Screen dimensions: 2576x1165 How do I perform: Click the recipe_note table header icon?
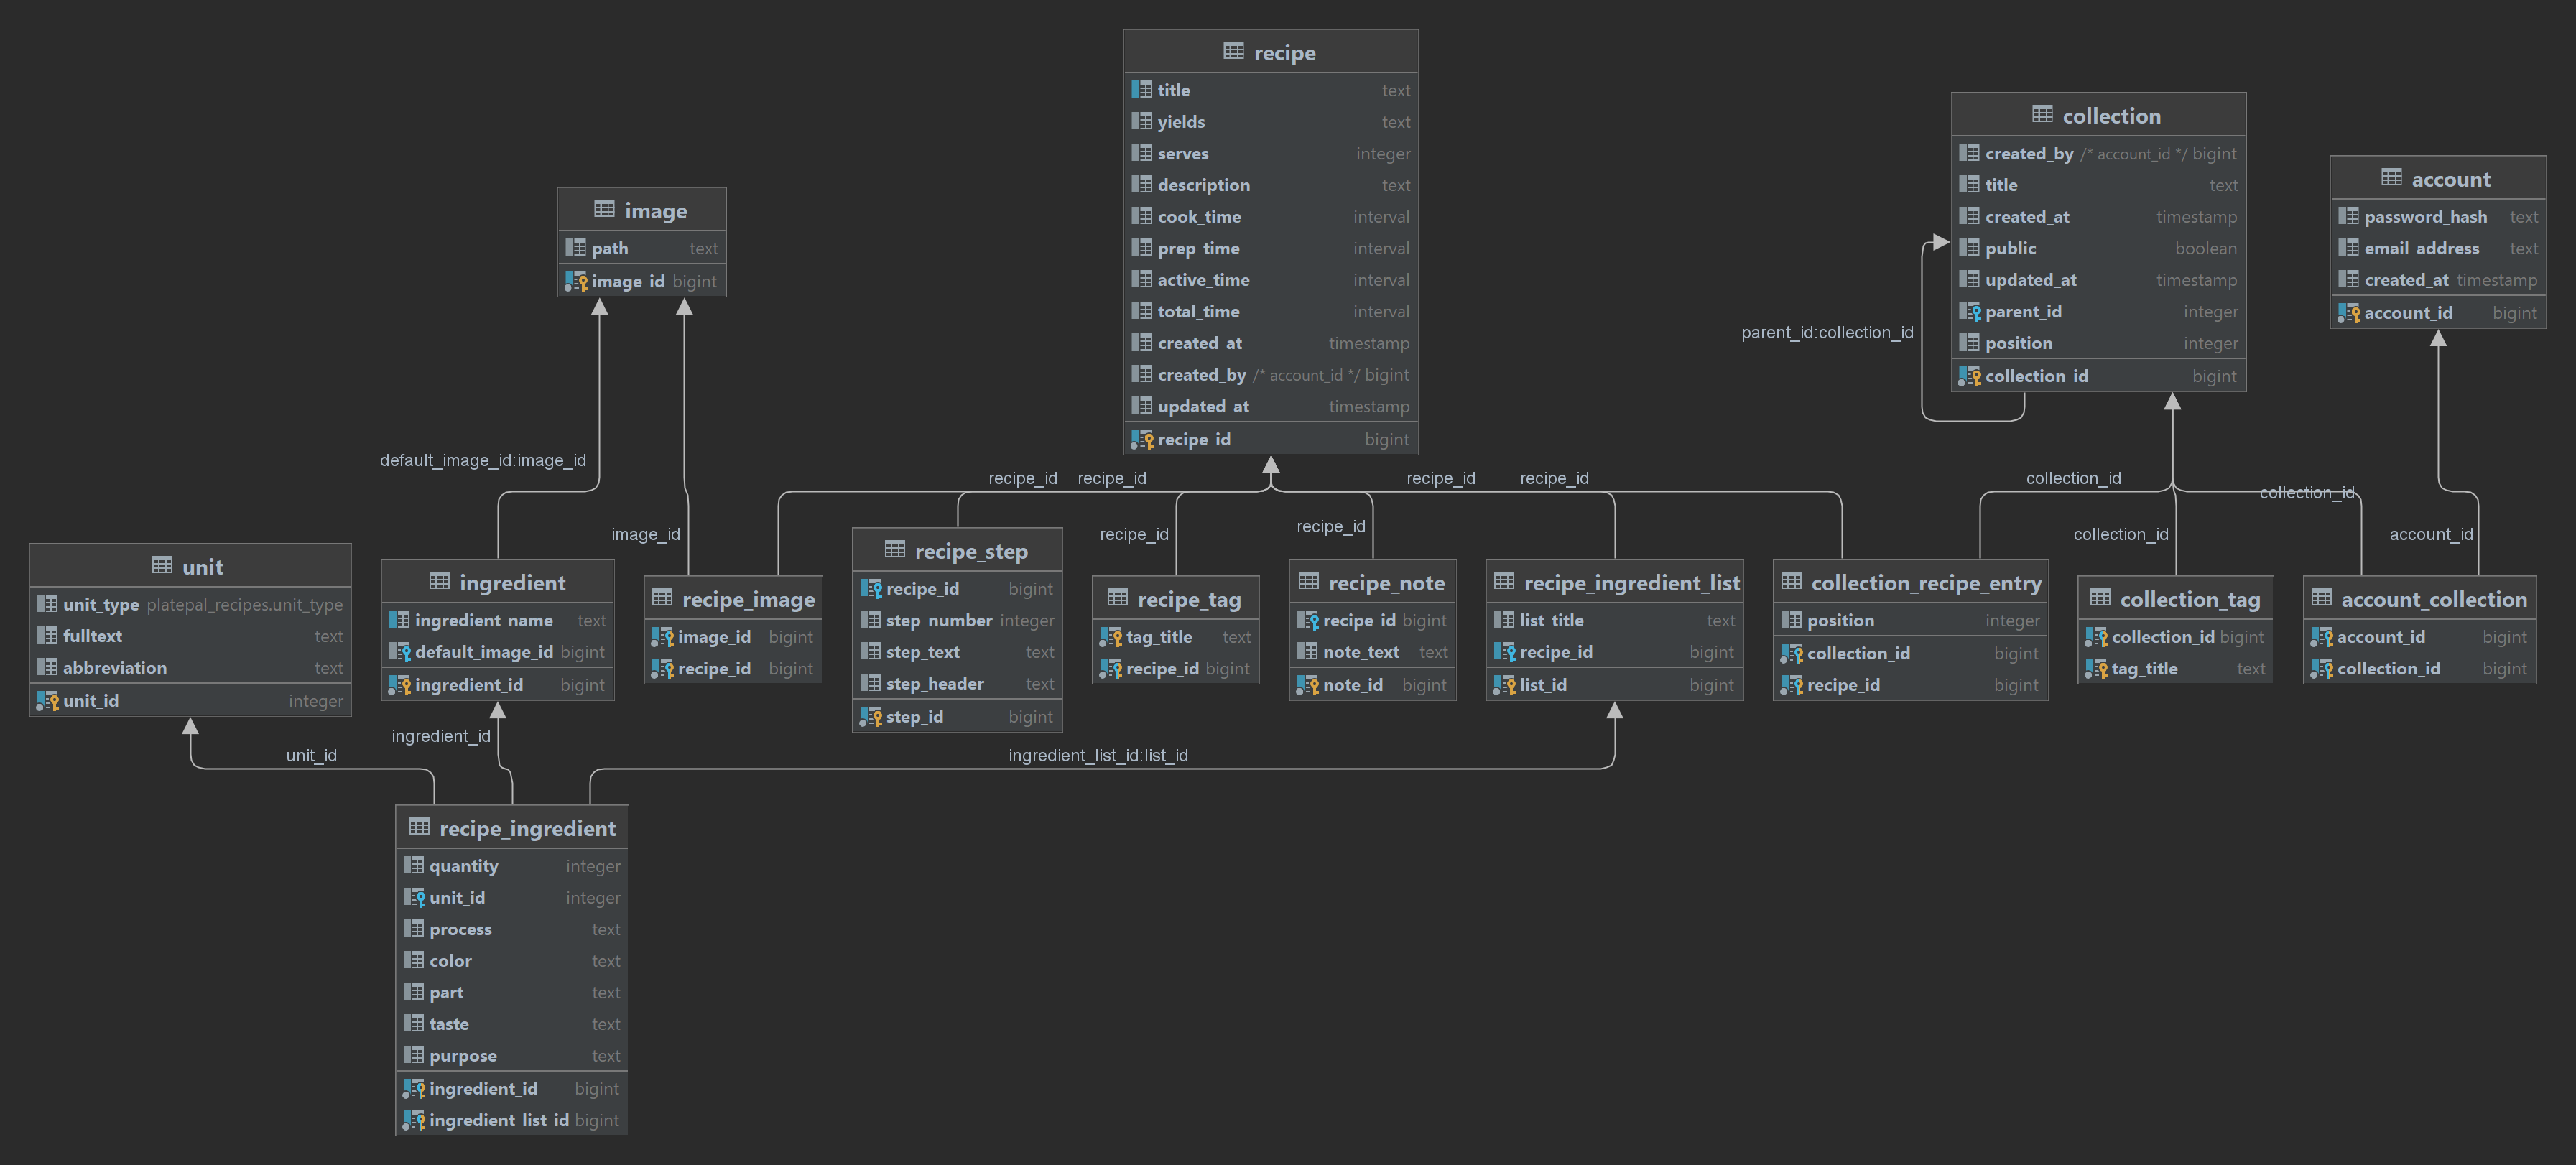tap(1309, 581)
